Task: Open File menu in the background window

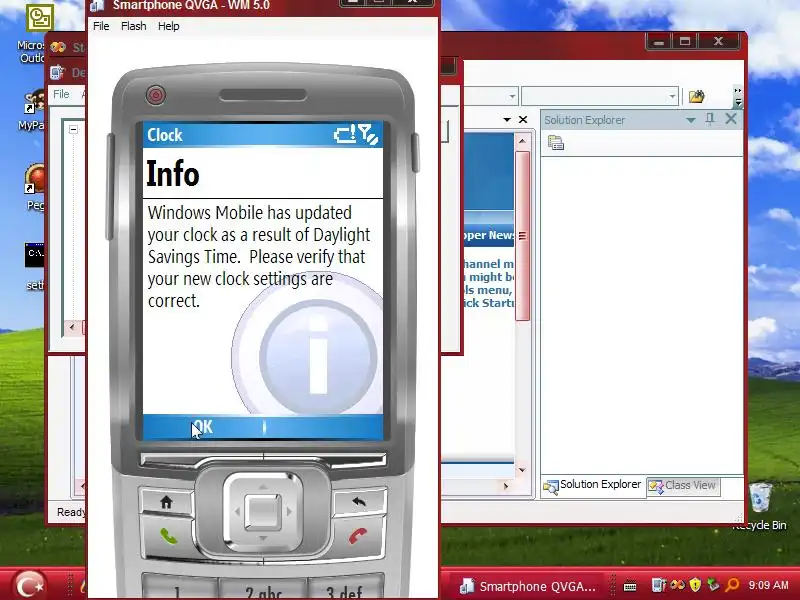Action: pos(61,94)
